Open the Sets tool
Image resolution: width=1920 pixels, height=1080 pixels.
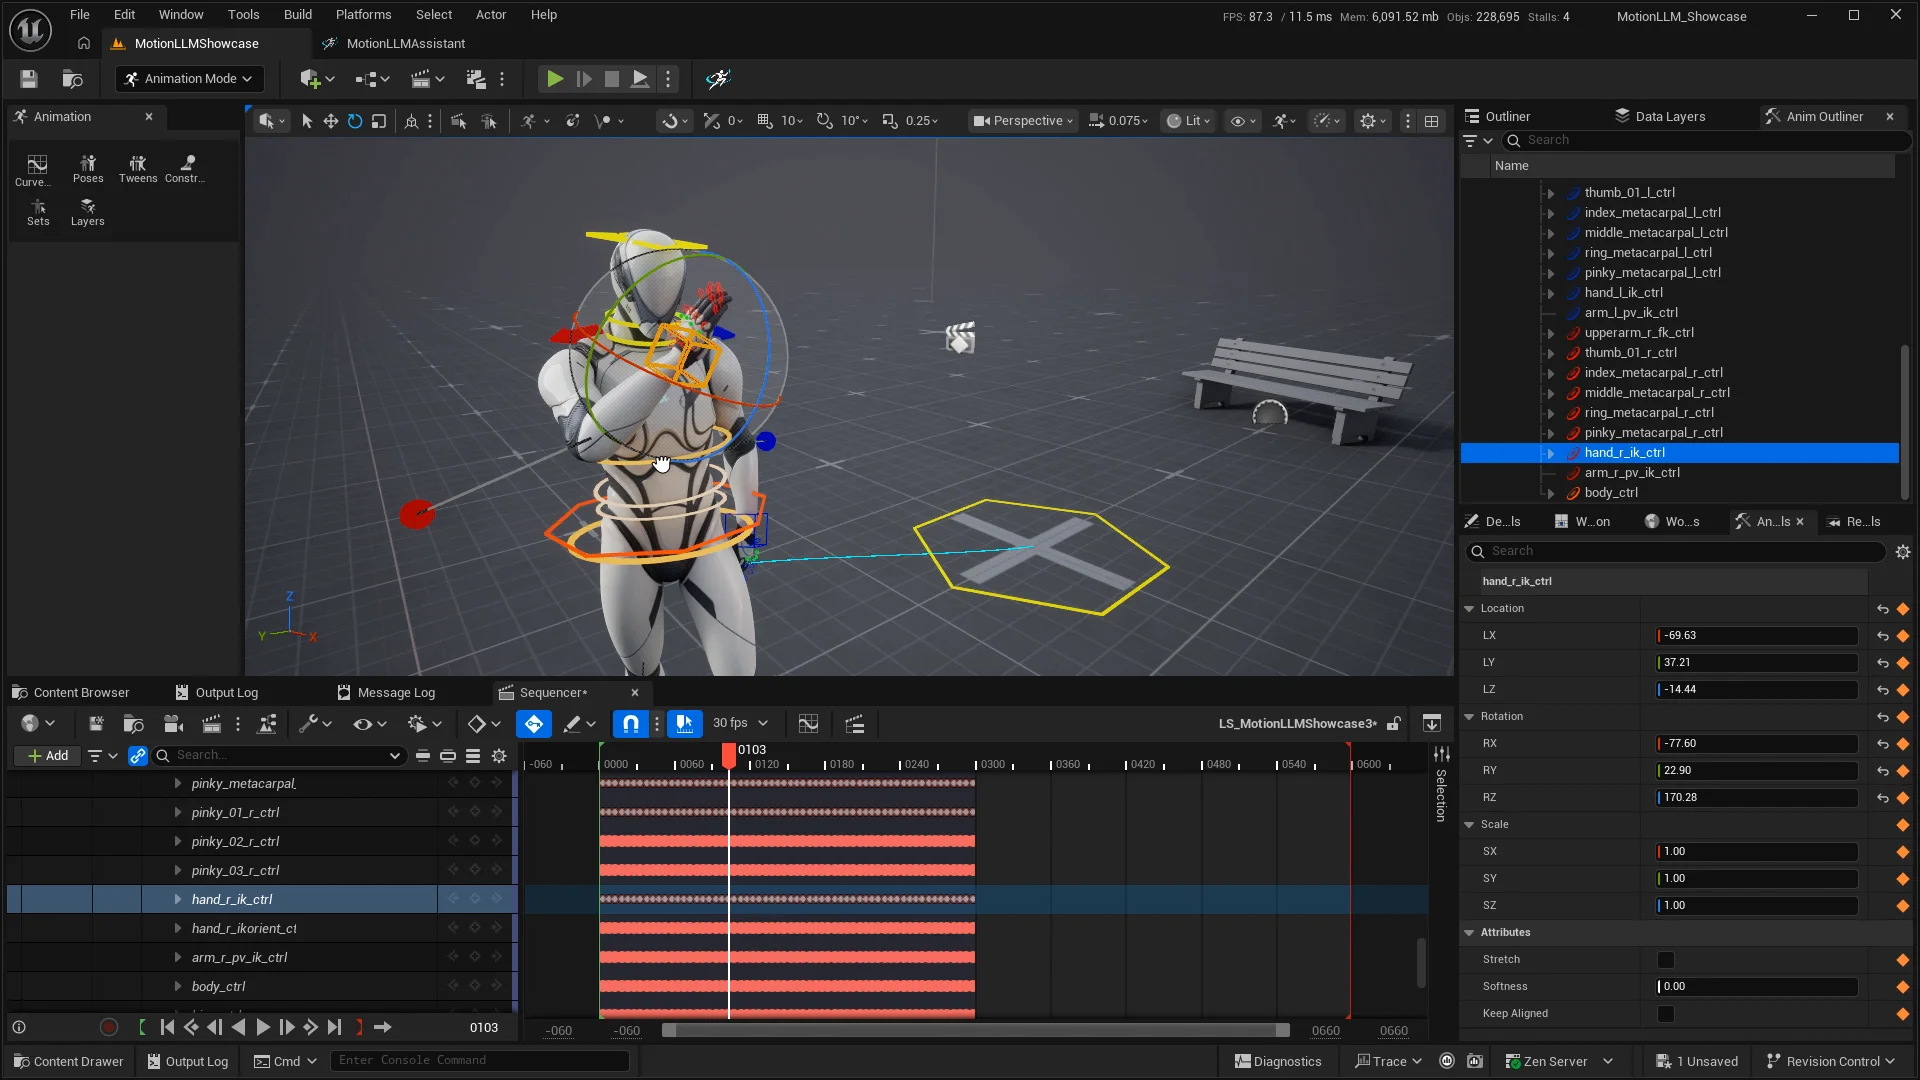point(38,212)
